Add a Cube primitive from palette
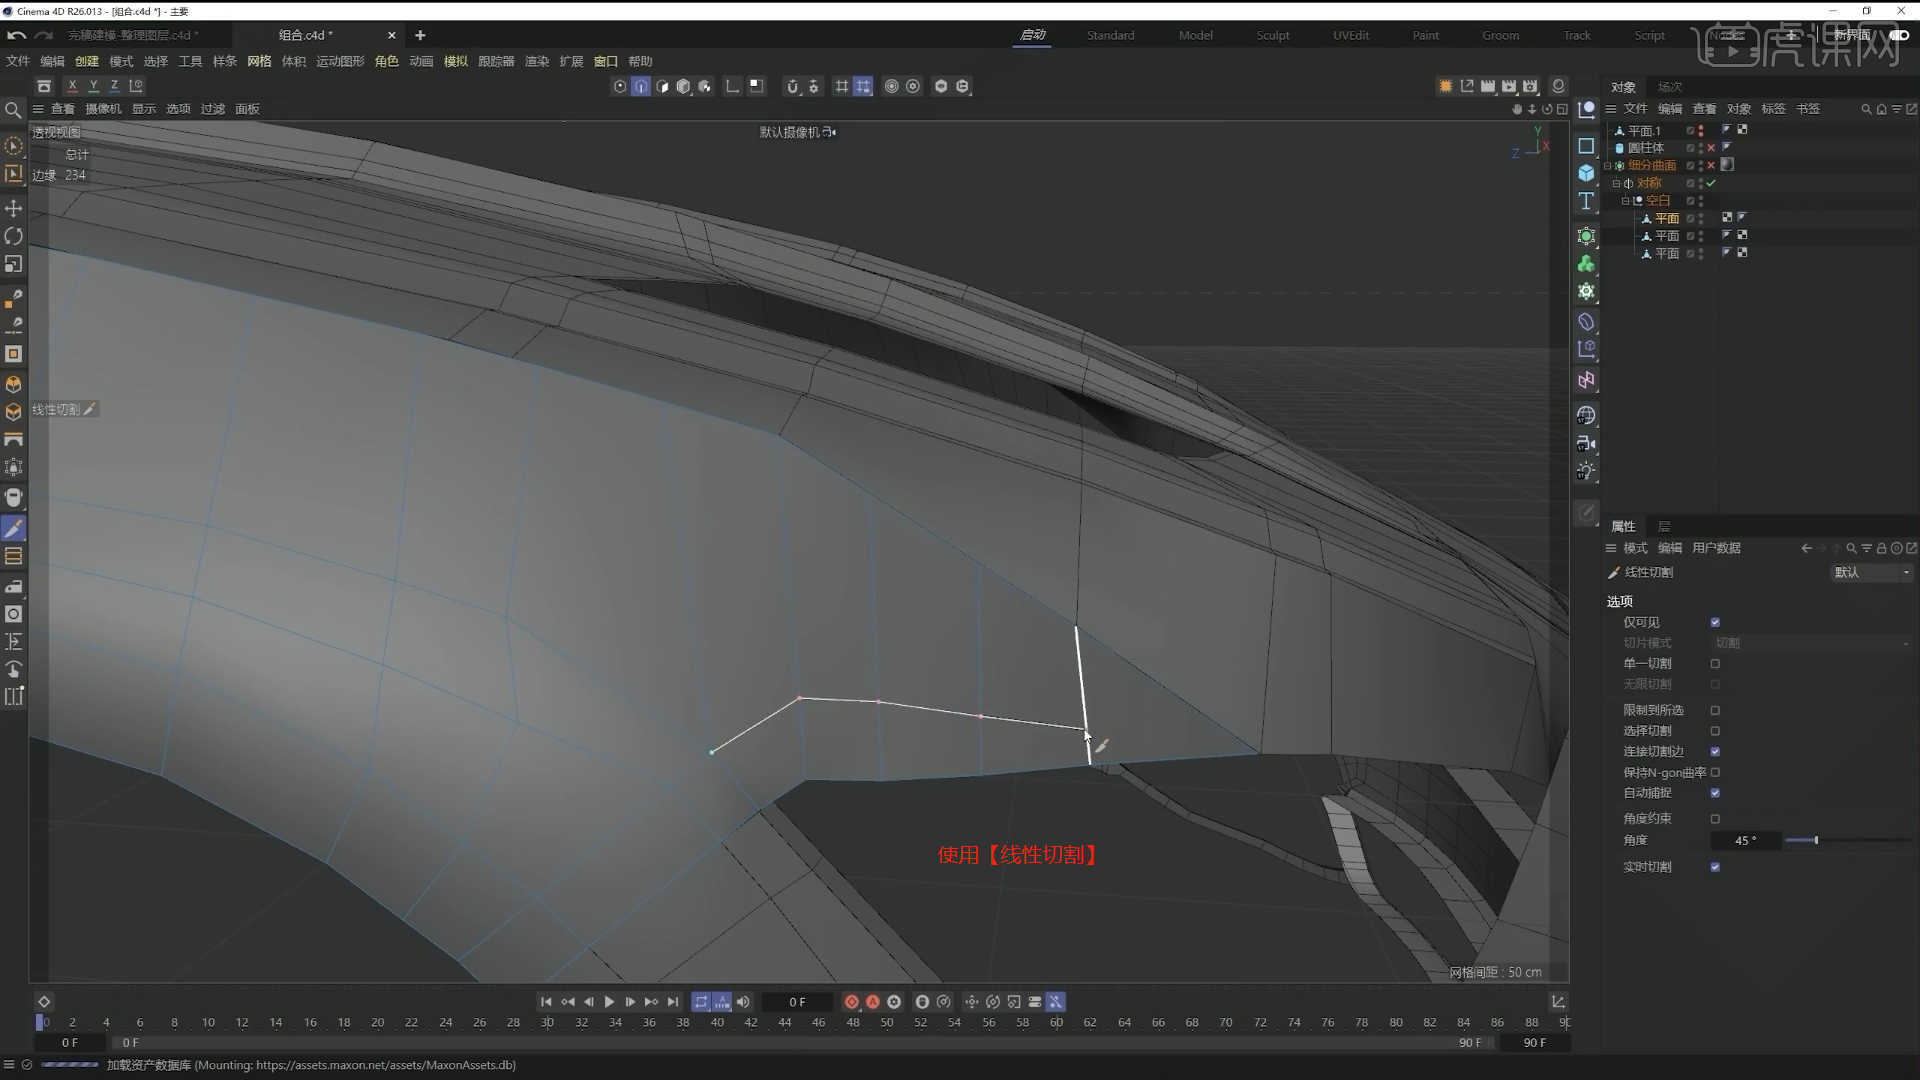This screenshot has height=1080, width=1920. [x=1586, y=173]
